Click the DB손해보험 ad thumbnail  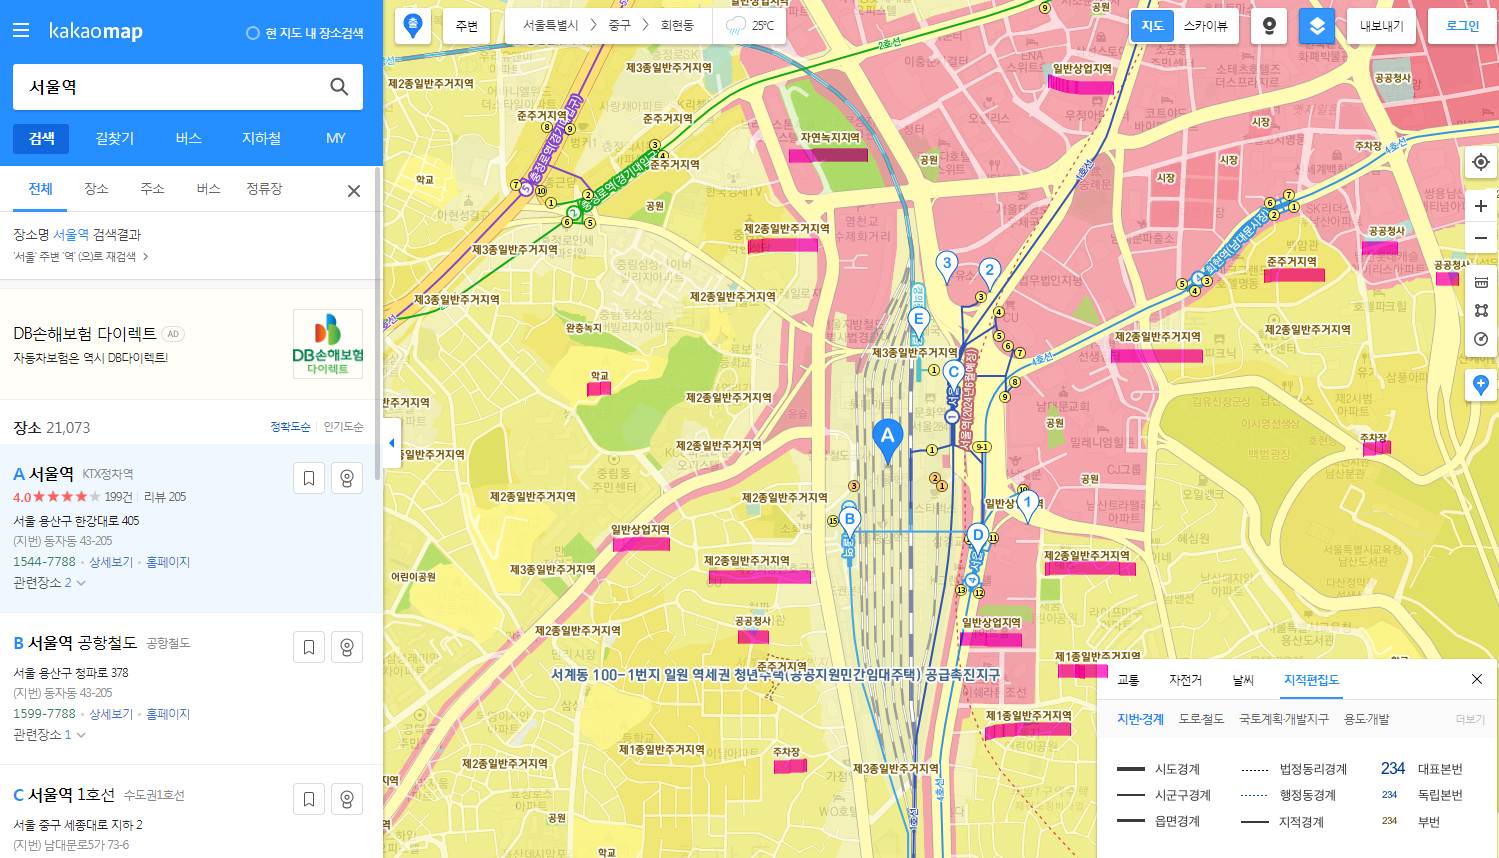pos(328,344)
